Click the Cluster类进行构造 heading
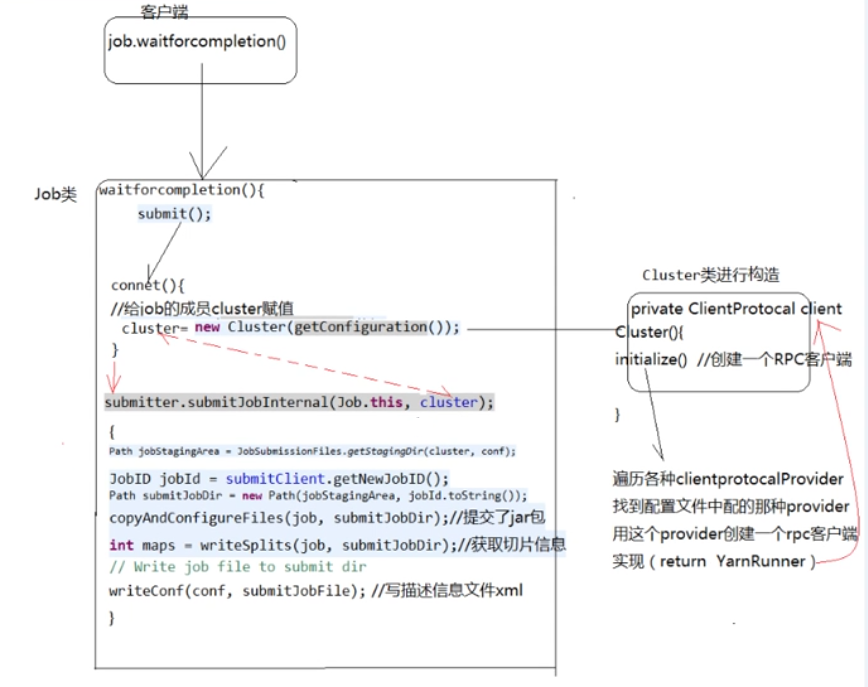Screen dimensions: 868x687 pyautogui.click(x=711, y=275)
